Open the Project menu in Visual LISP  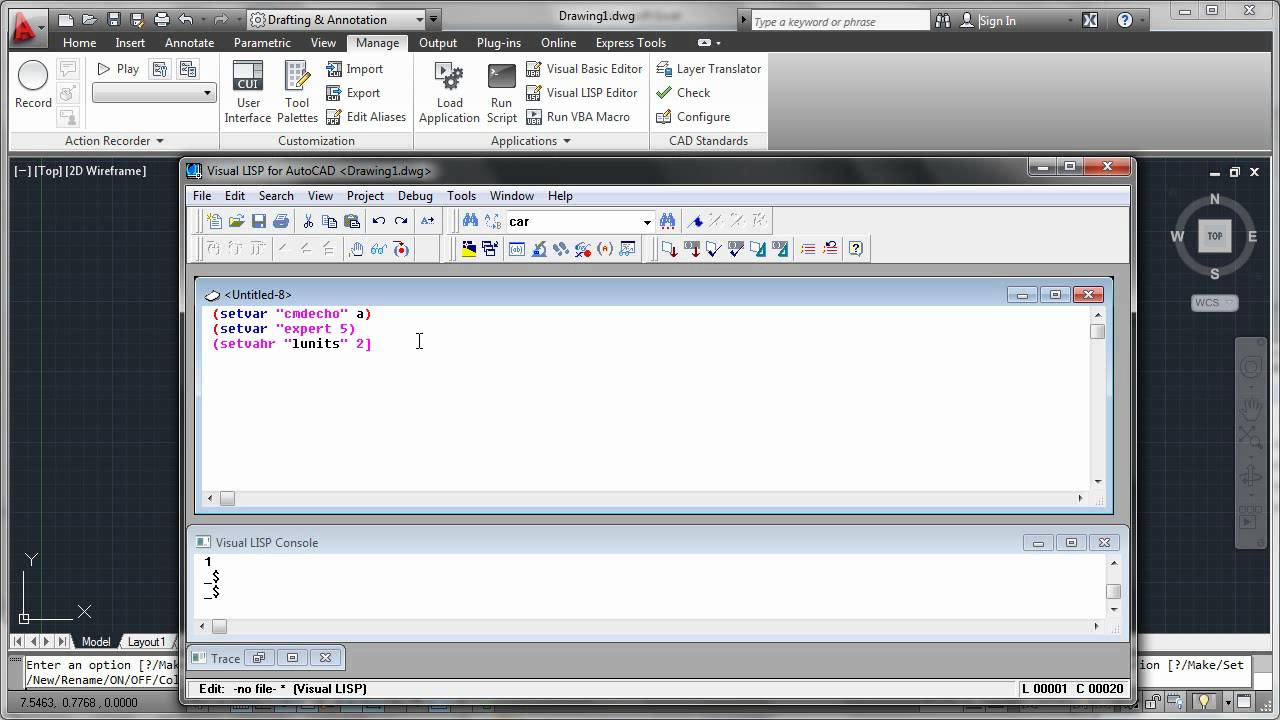(365, 196)
